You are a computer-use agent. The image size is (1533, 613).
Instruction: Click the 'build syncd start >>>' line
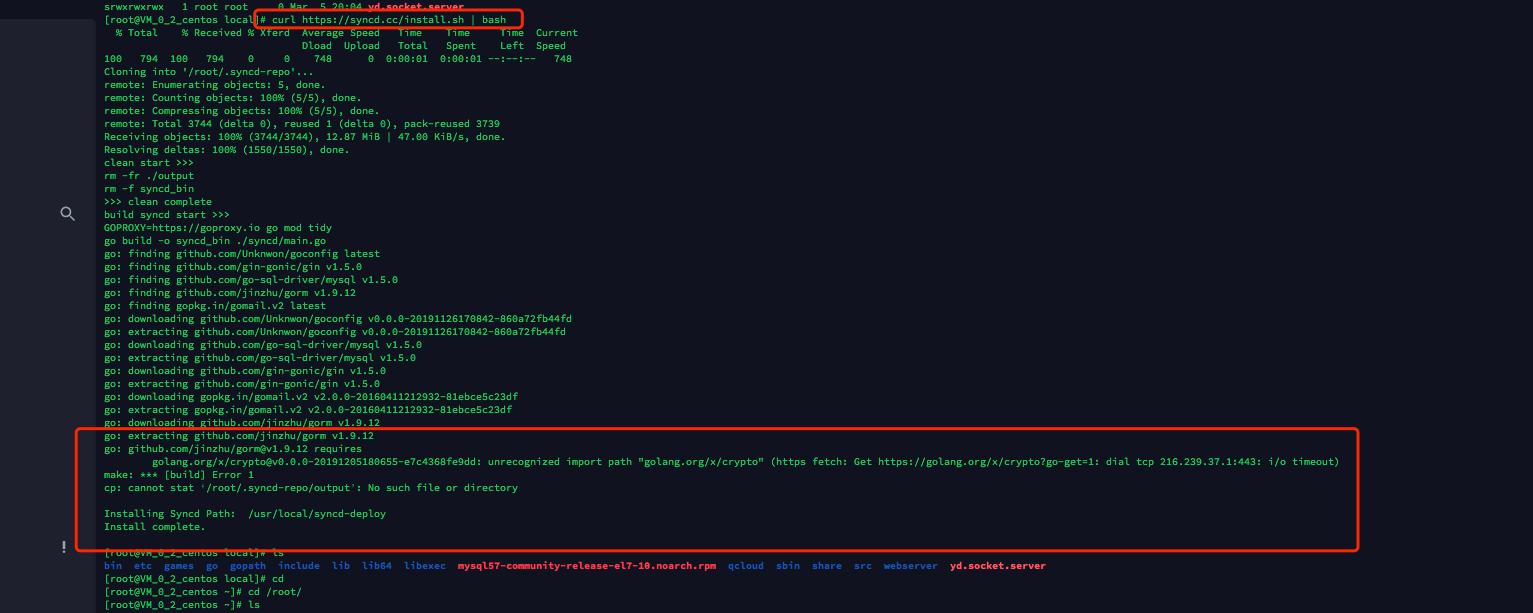pyautogui.click(x=167, y=215)
